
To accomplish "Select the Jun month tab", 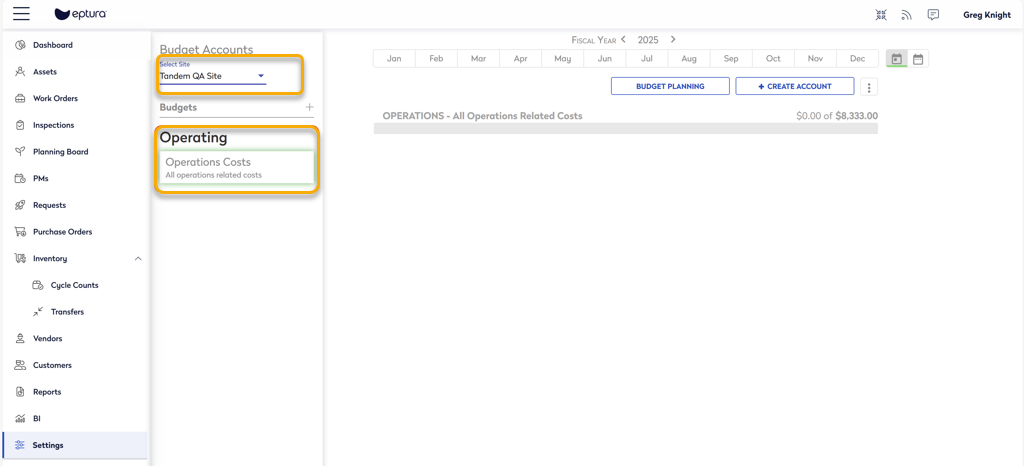I will click(x=605, y=59).
